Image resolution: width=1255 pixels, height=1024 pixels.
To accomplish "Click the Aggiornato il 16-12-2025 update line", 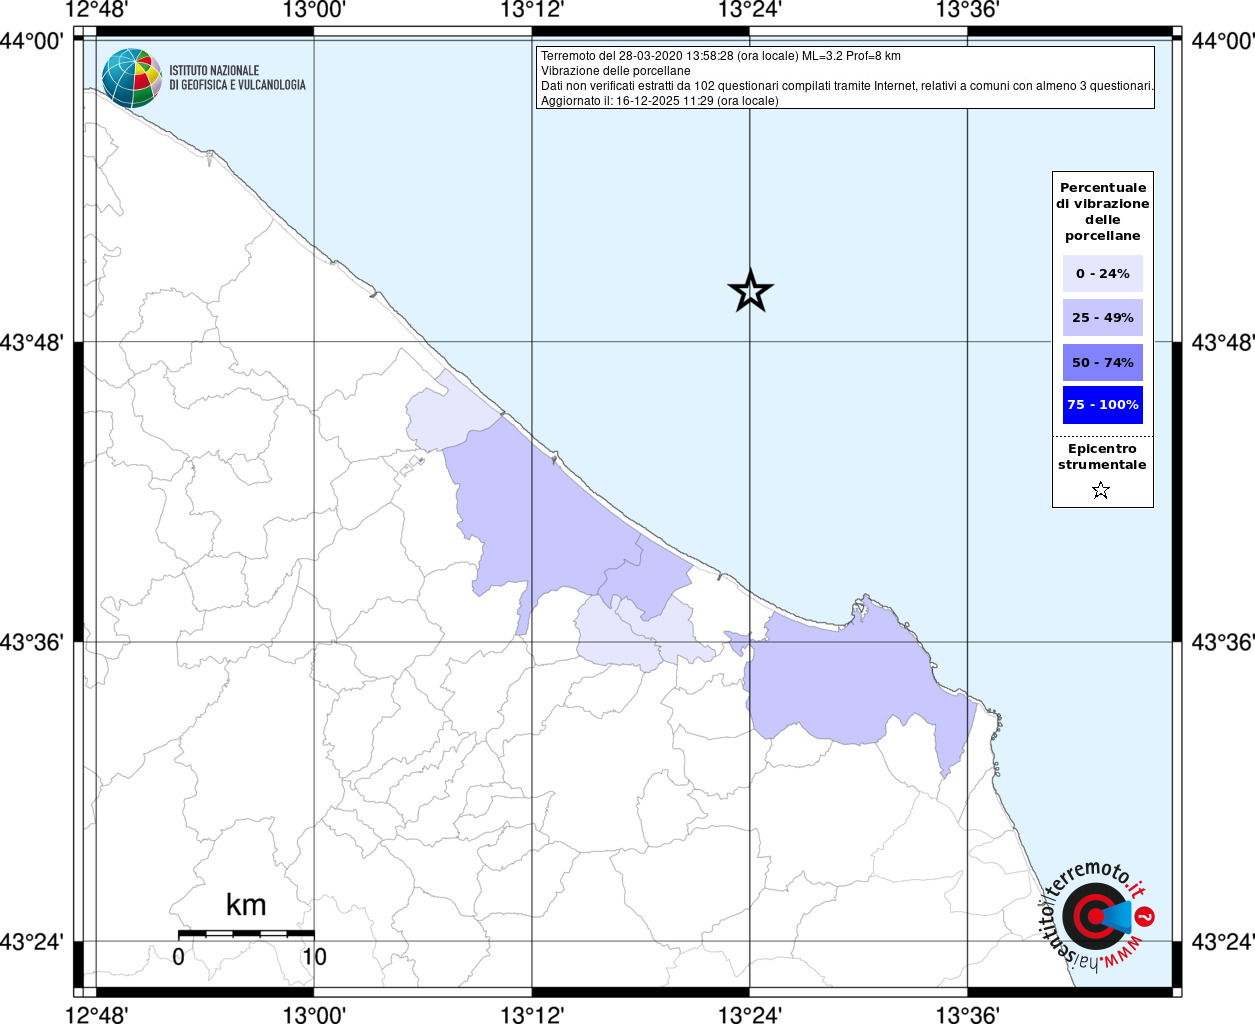I will click(659, 101).
